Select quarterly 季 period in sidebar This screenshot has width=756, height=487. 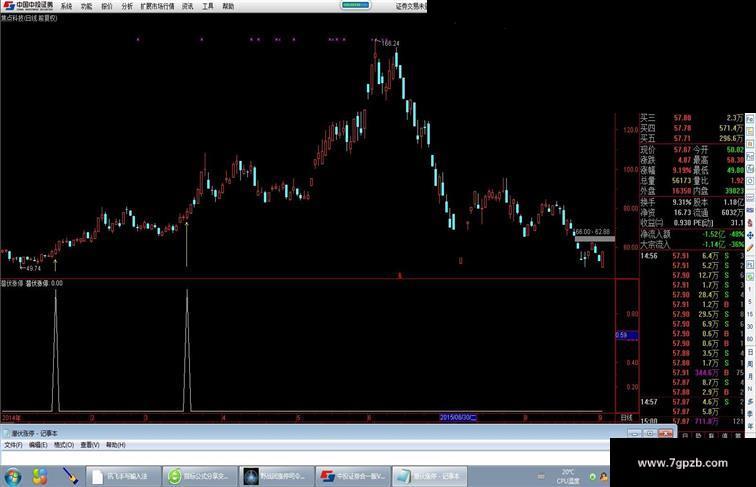pos(750,413)
